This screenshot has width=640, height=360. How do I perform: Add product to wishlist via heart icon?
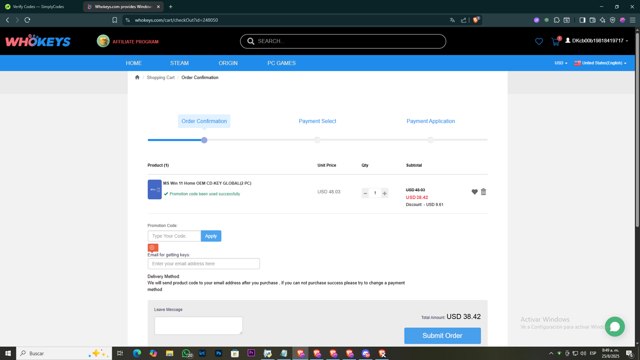[474, 191]
